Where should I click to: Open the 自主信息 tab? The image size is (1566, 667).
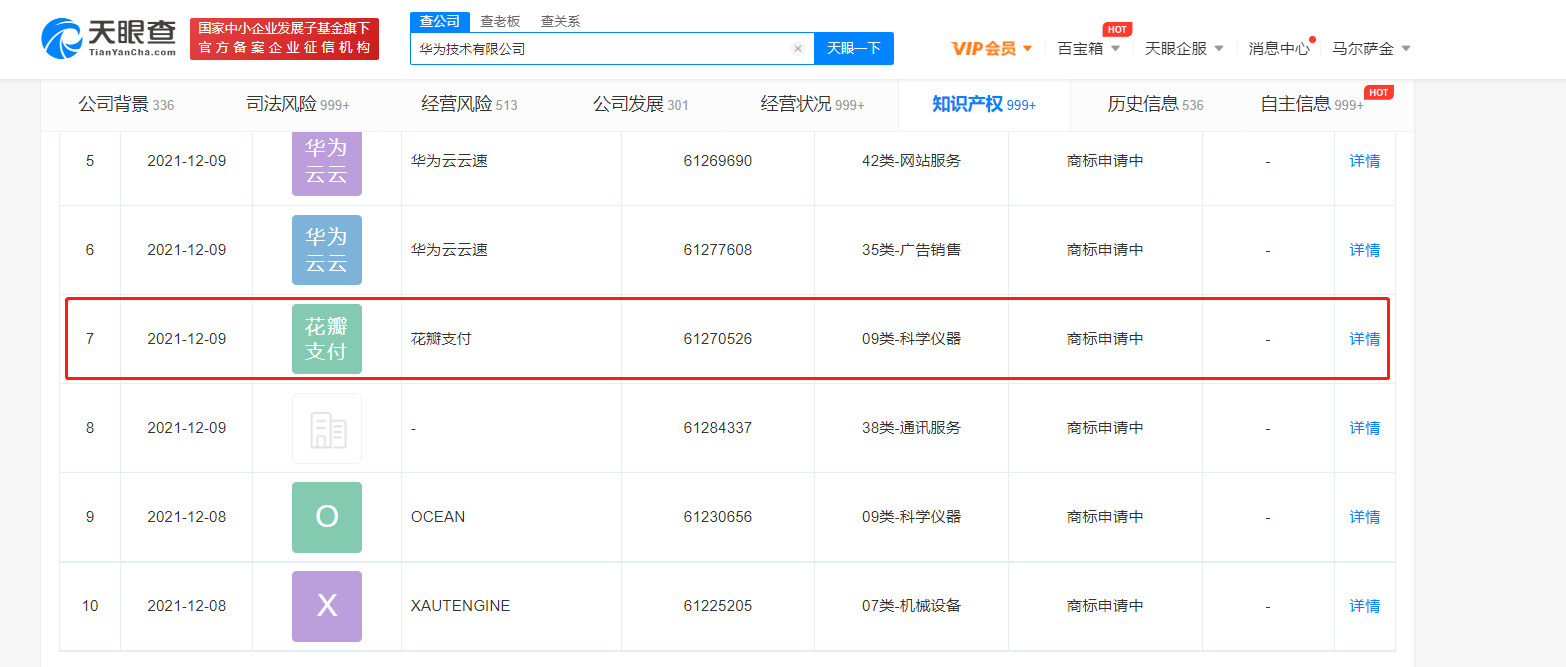tap(1312, 104)
